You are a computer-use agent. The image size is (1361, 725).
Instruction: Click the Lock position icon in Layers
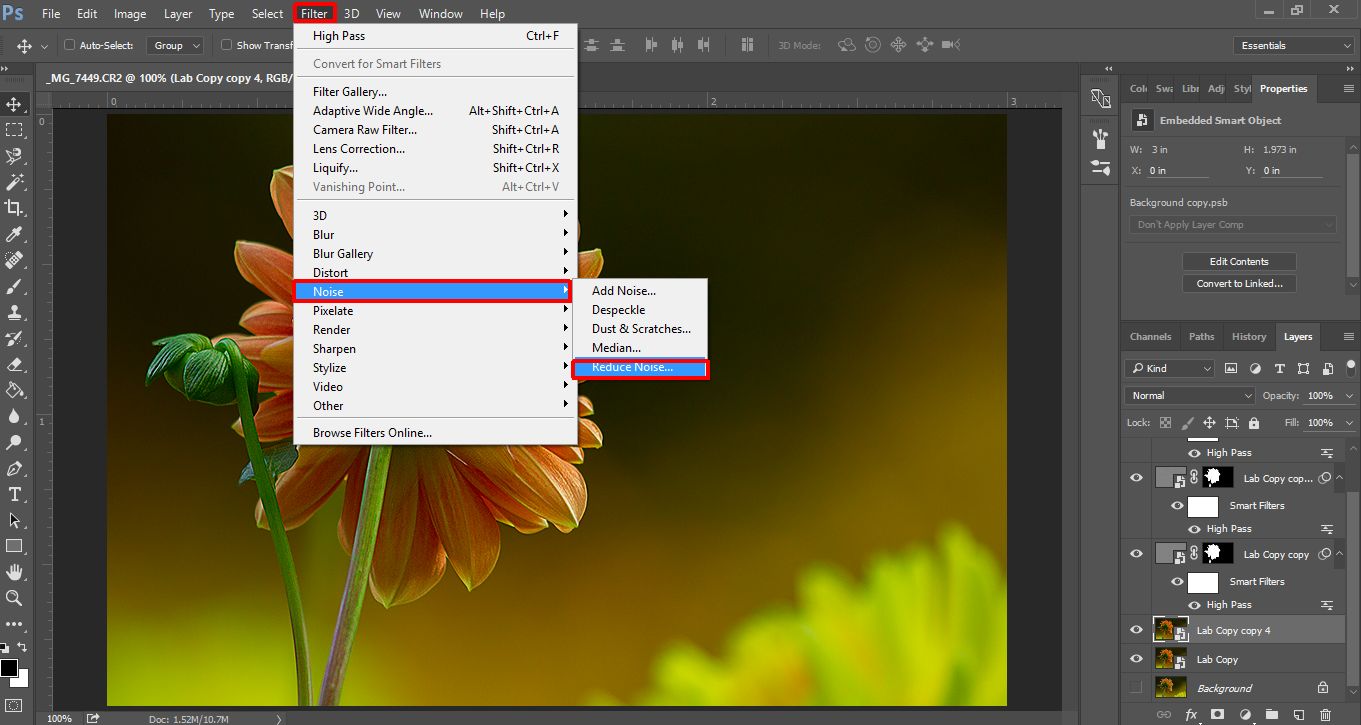(1210, 423)
